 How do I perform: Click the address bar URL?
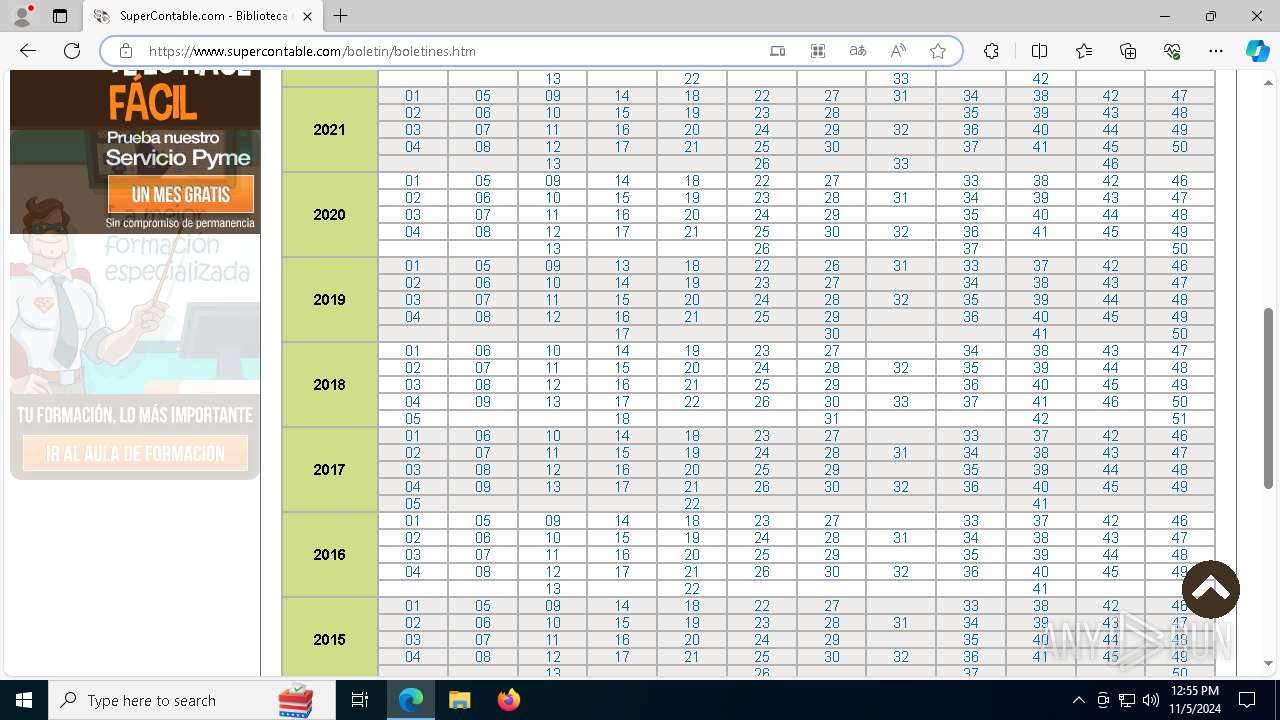pos(312,51)
